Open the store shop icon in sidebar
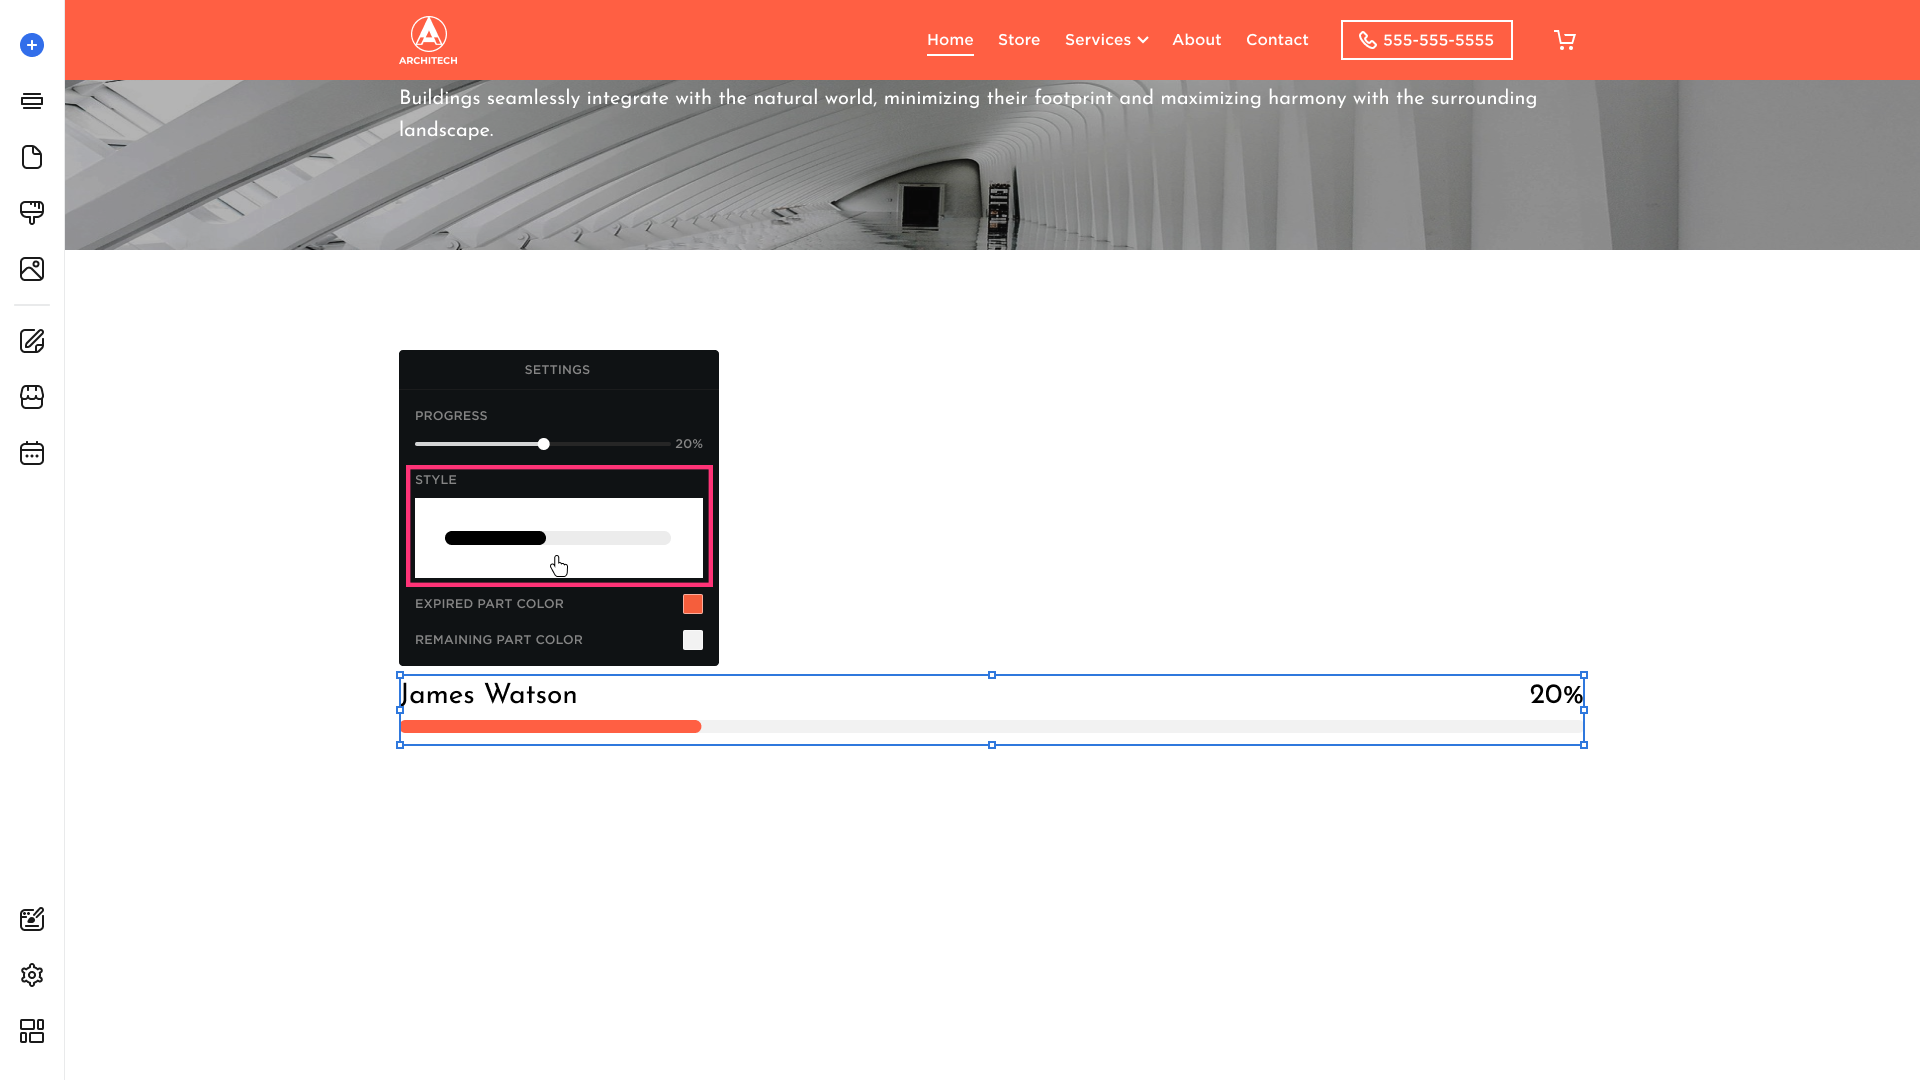Image resolution: width=1920 pixels, height=1080 pixels. (x=32, y=397)
